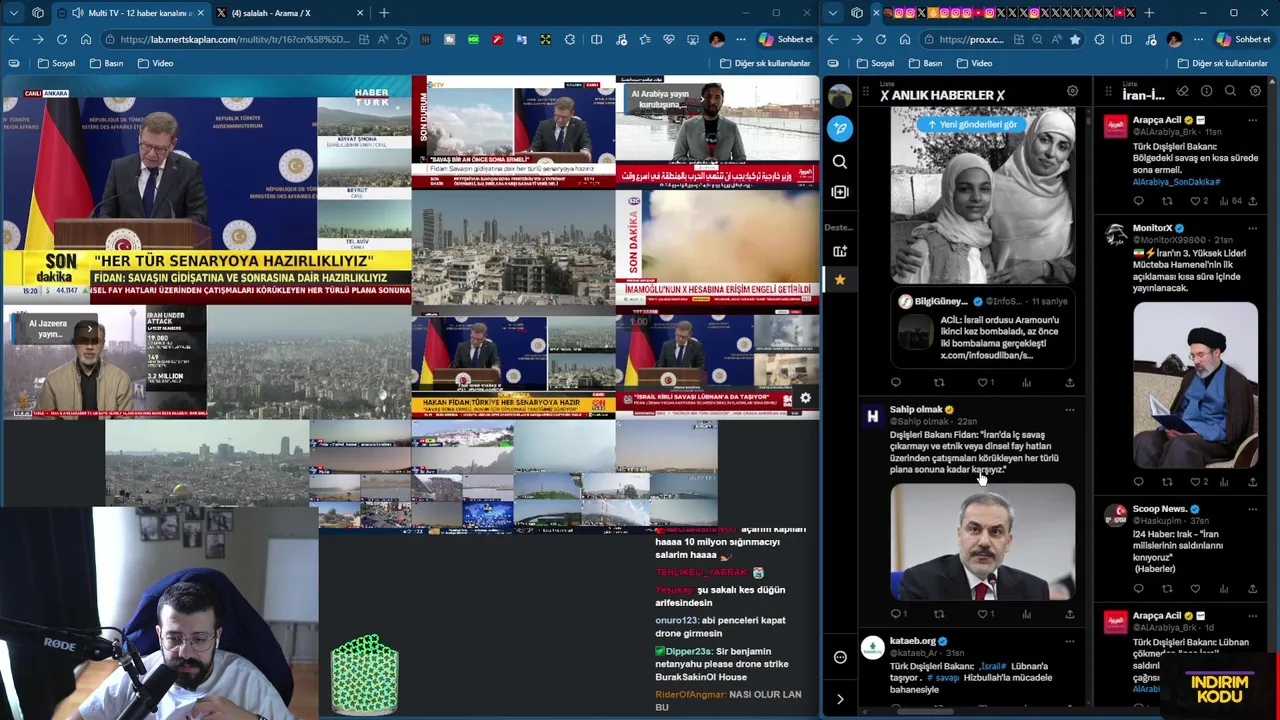Share the Arapça Acil post from 11sn
Image resolution: width=1280 pixels, height=720 pixels.
1252,201
